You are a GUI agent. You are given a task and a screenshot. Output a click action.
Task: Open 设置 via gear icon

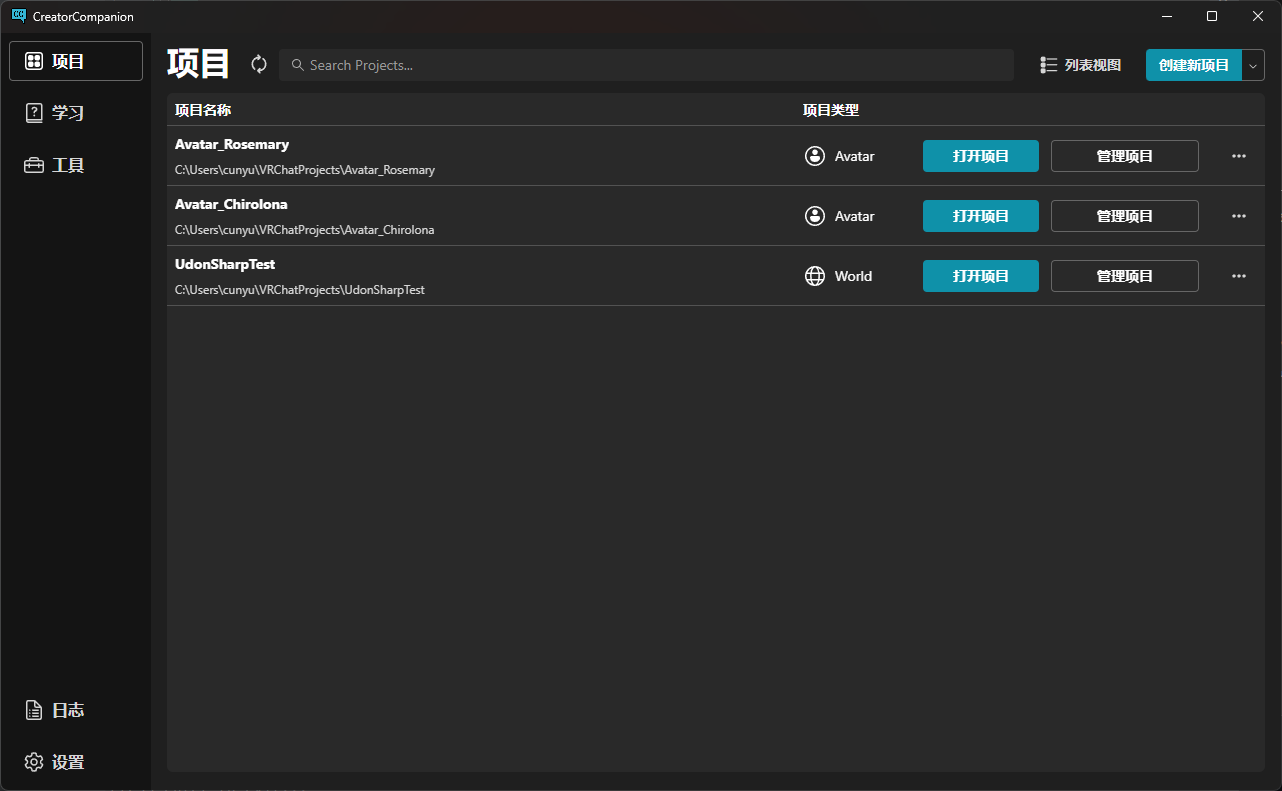34,762
